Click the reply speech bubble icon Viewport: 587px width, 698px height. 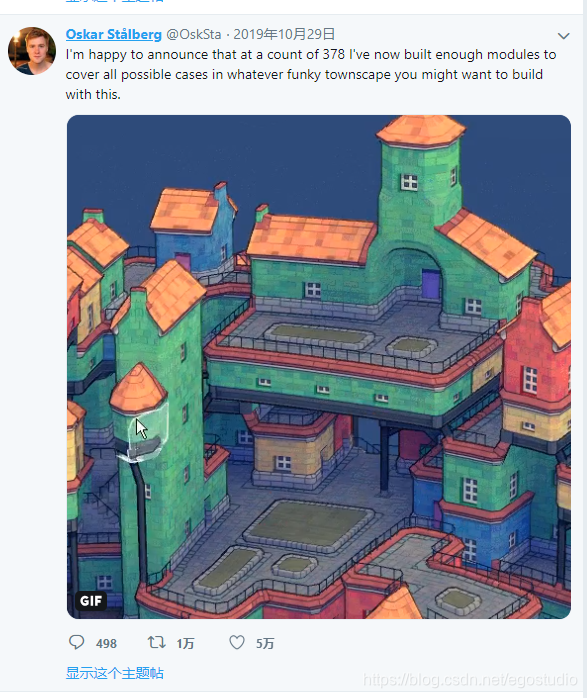(x=76, y=642)
